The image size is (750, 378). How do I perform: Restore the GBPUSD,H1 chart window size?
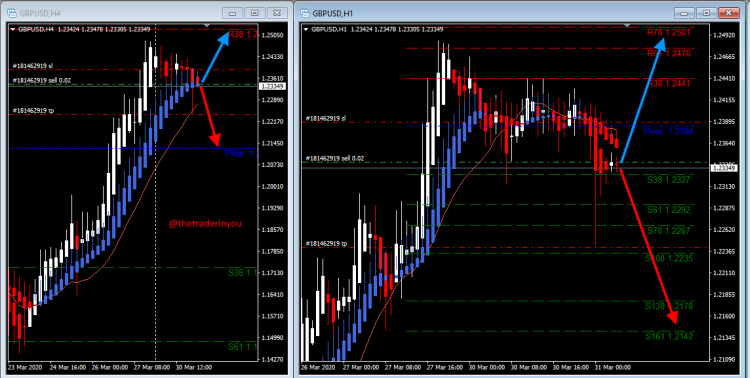706,13
